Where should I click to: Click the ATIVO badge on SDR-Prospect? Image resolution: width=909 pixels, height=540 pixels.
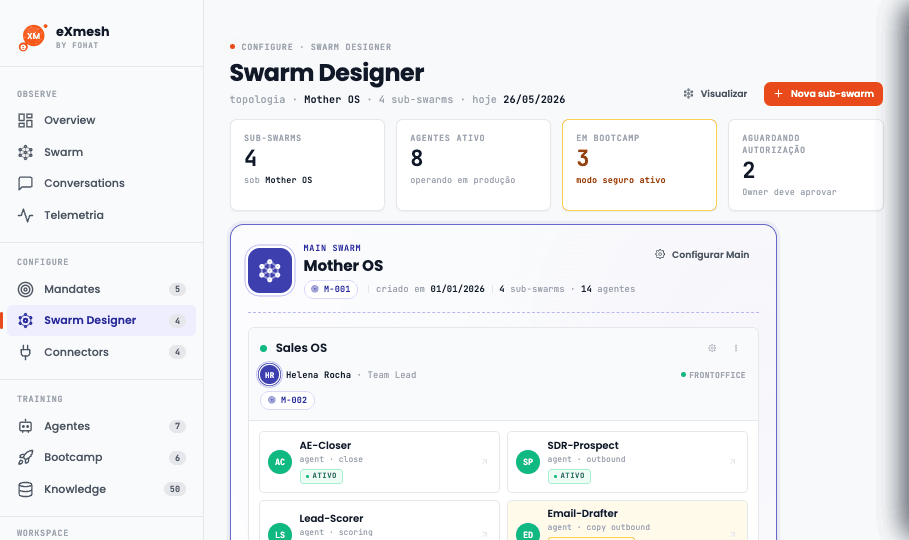click(569, 476)
